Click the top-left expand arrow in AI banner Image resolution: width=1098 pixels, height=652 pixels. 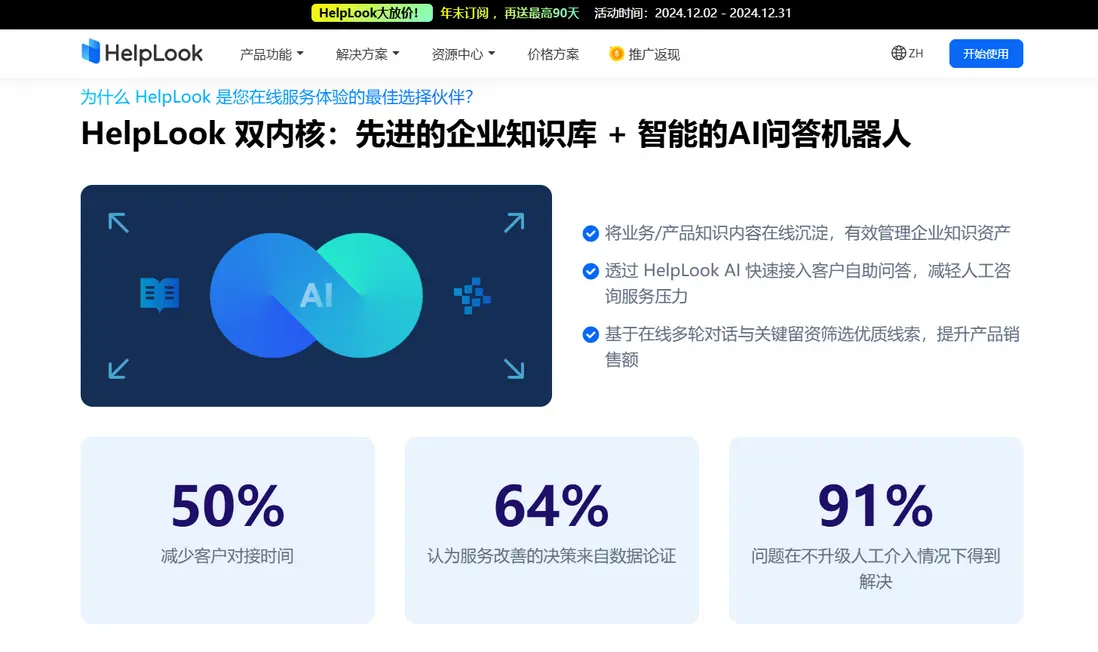pos(118,223)
